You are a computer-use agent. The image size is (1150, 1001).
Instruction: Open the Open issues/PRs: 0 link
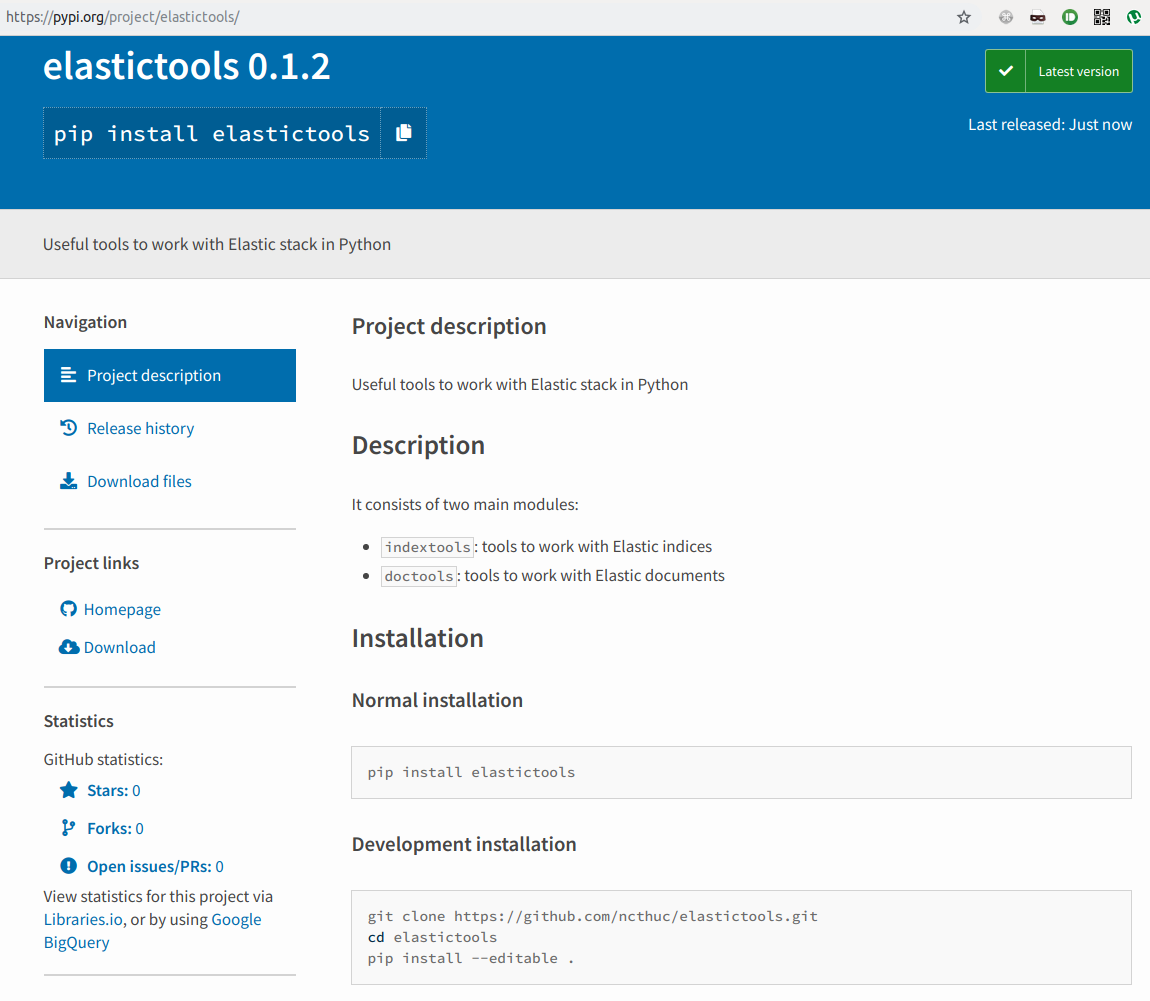[x=155, y=867]
